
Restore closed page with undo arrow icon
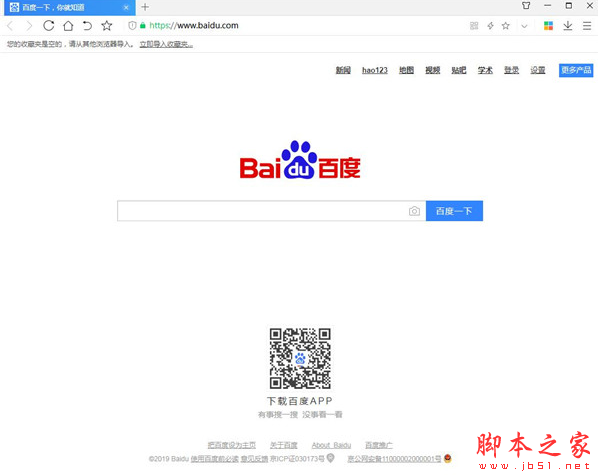(x=87, y=26)
